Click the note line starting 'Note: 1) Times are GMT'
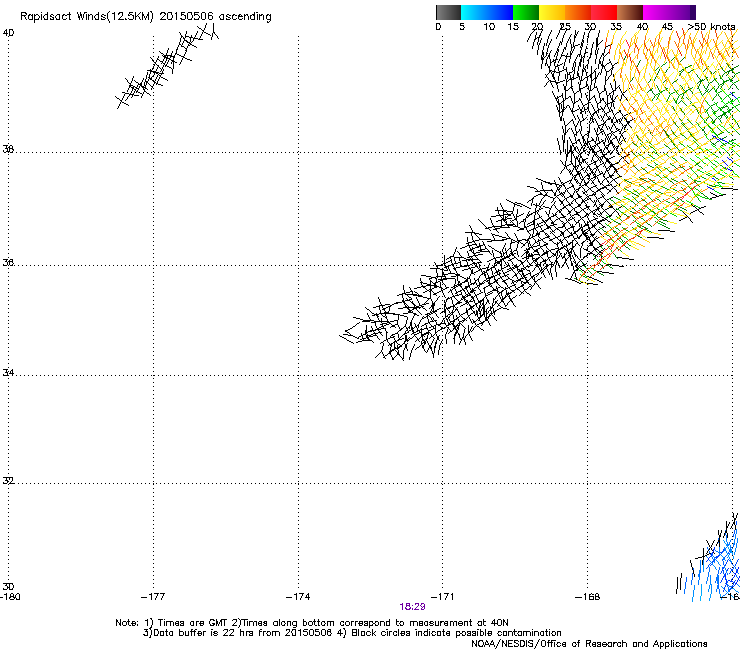This screenshot has height=650, width=740. tap(312, 623)
